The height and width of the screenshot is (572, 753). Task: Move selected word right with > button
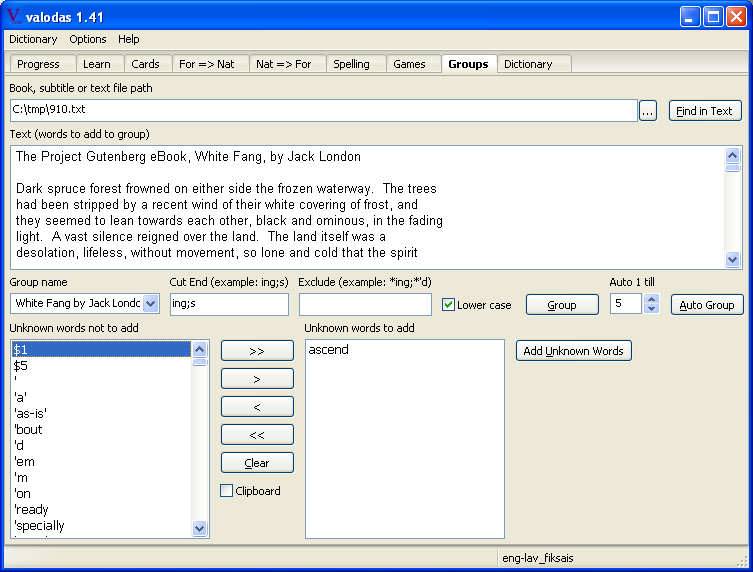click(257, 379)
